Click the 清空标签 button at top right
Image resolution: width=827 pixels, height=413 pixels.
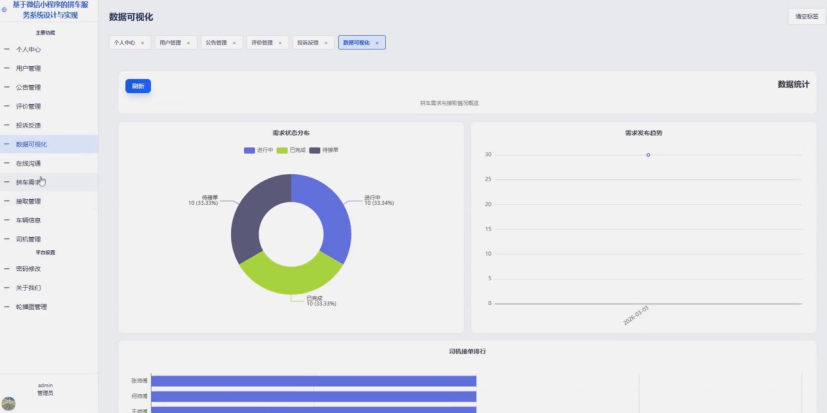pyautogui.click(x=807, y=16)
